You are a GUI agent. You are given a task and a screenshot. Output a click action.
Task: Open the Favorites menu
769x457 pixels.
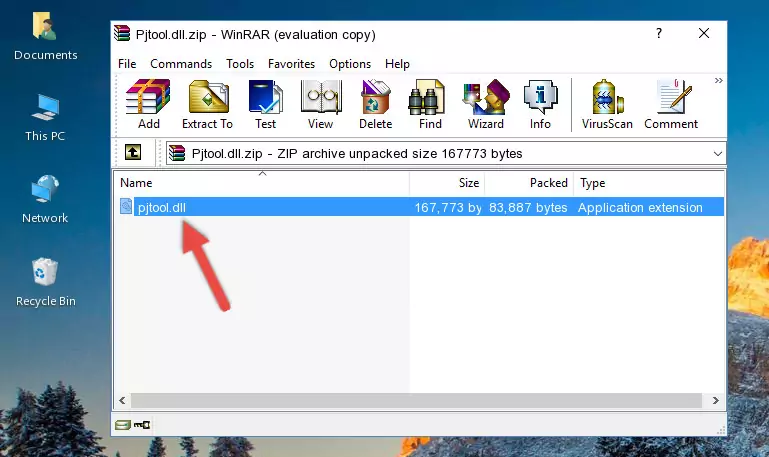point(291,64)
